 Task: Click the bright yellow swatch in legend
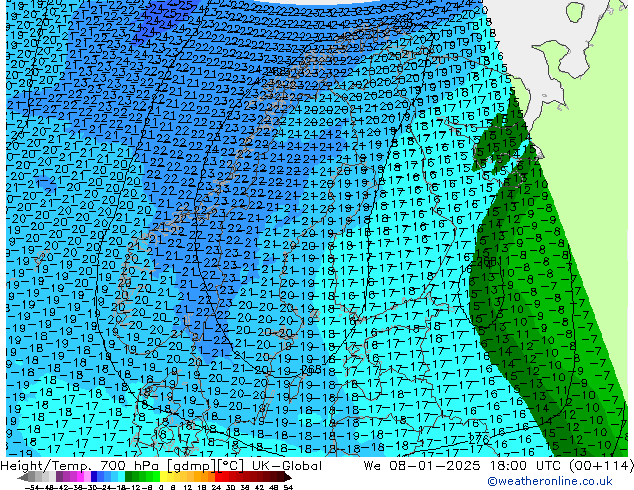163,477
